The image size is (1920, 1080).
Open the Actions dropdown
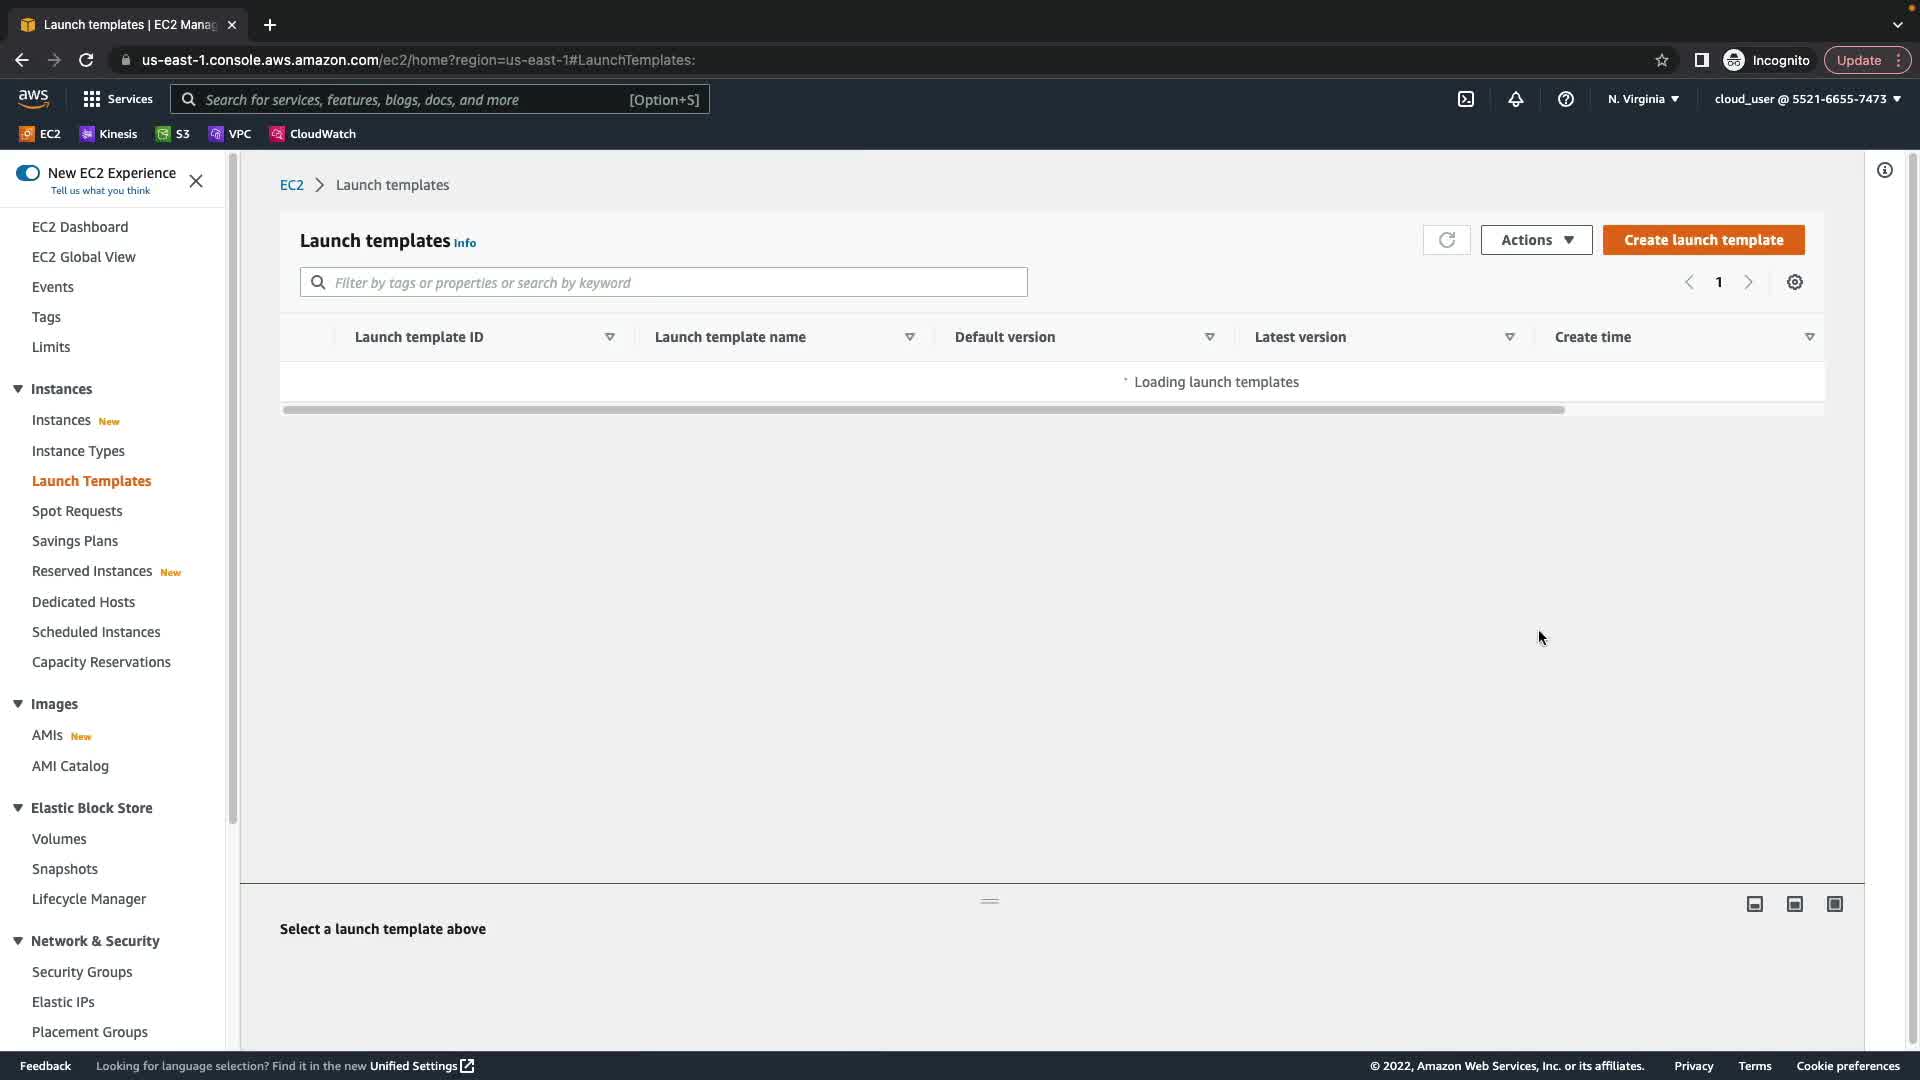1536,240
